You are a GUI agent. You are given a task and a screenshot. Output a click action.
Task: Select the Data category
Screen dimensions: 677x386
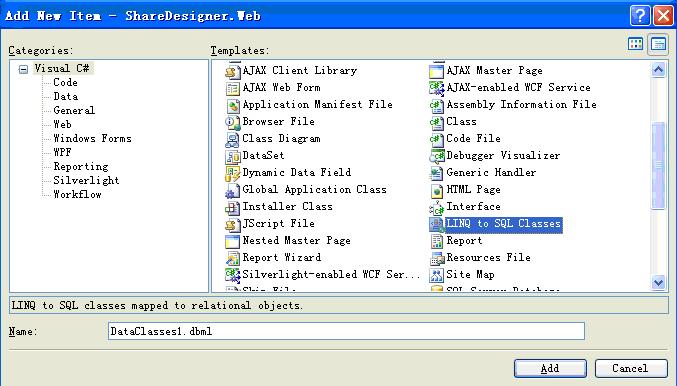pyautogui.click(x=66, y=96)
